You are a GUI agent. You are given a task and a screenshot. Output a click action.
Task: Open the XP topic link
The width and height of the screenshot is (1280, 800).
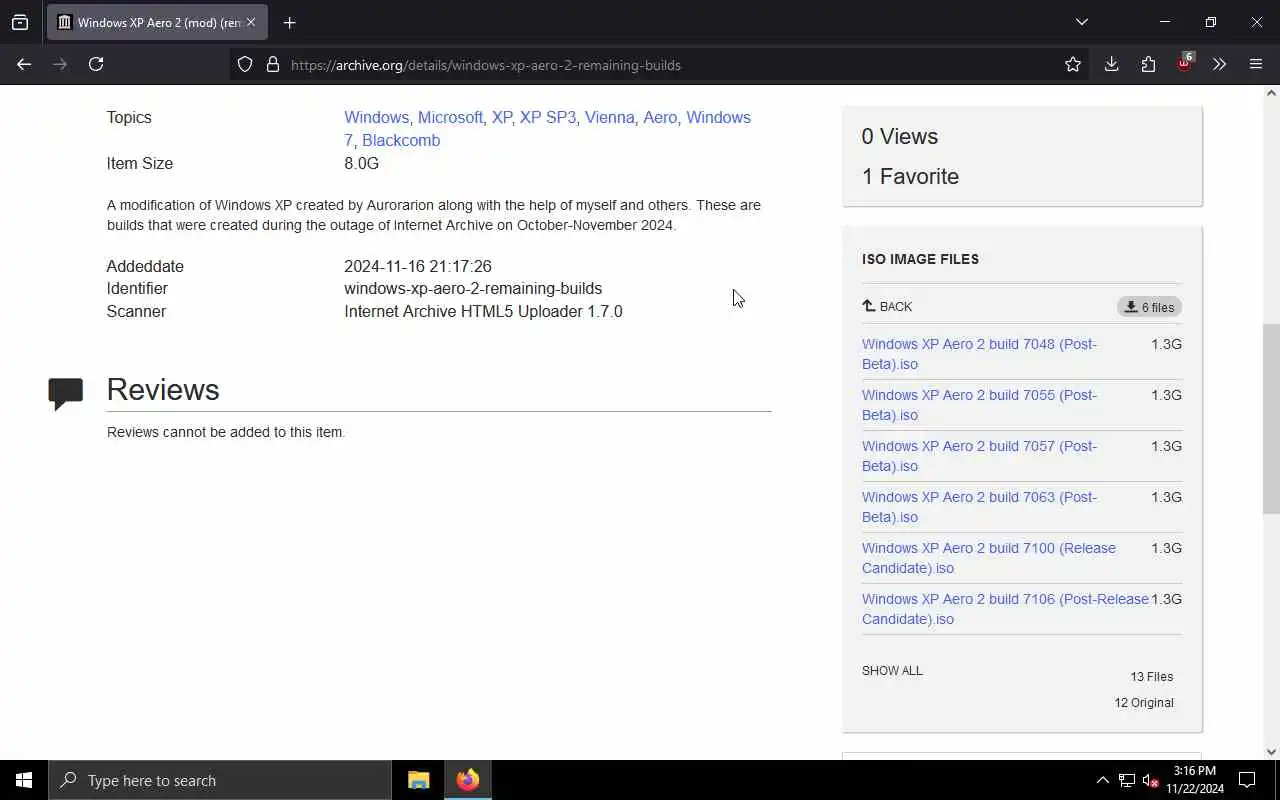point(501,117)
